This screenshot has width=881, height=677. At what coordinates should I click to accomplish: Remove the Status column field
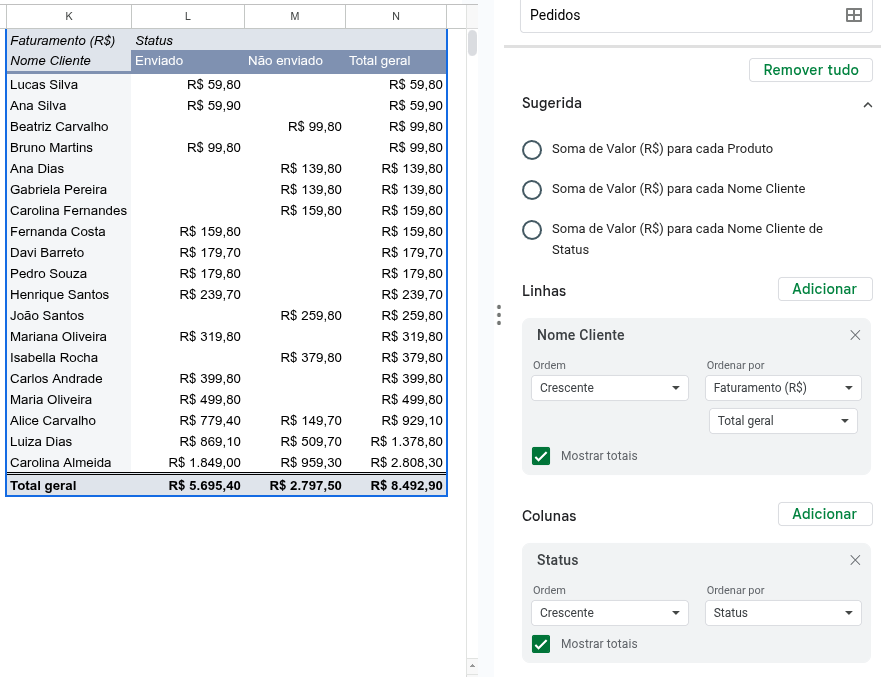pyautogui.click(x=855, y=560)
